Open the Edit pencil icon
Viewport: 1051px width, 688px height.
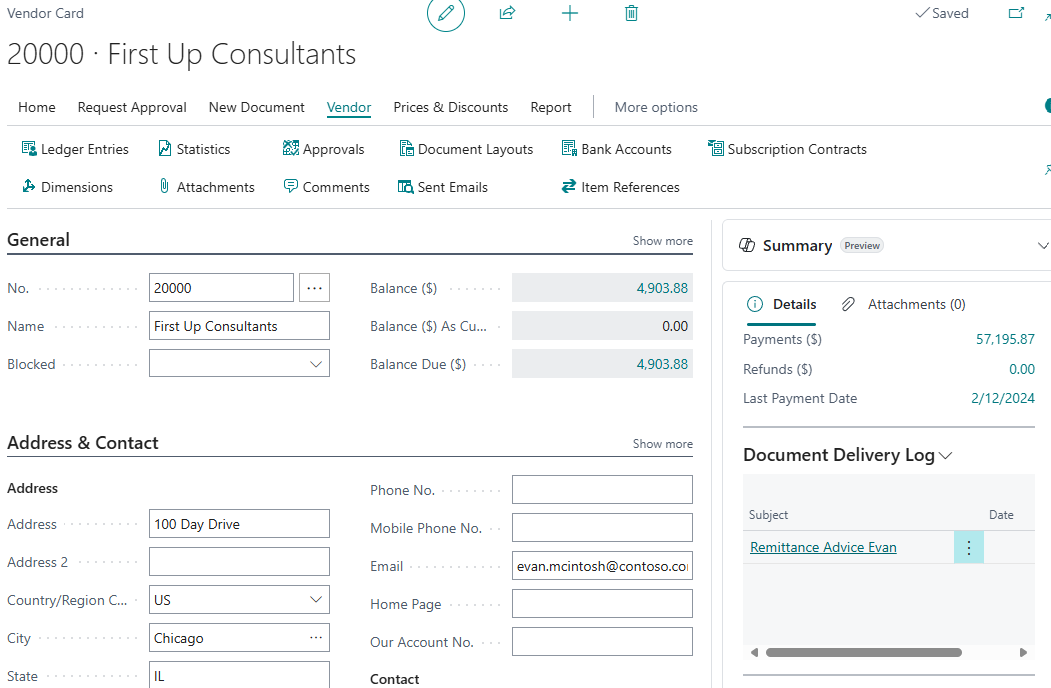(x=446, y=16)
